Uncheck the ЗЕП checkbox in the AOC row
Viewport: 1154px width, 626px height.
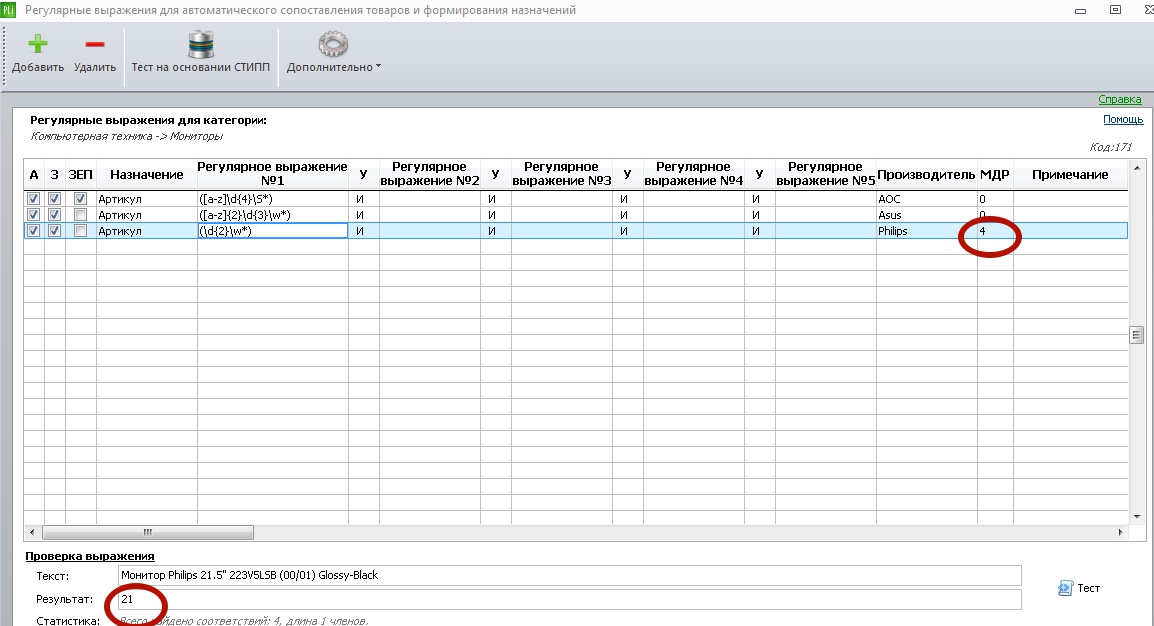tap(80, 199)
